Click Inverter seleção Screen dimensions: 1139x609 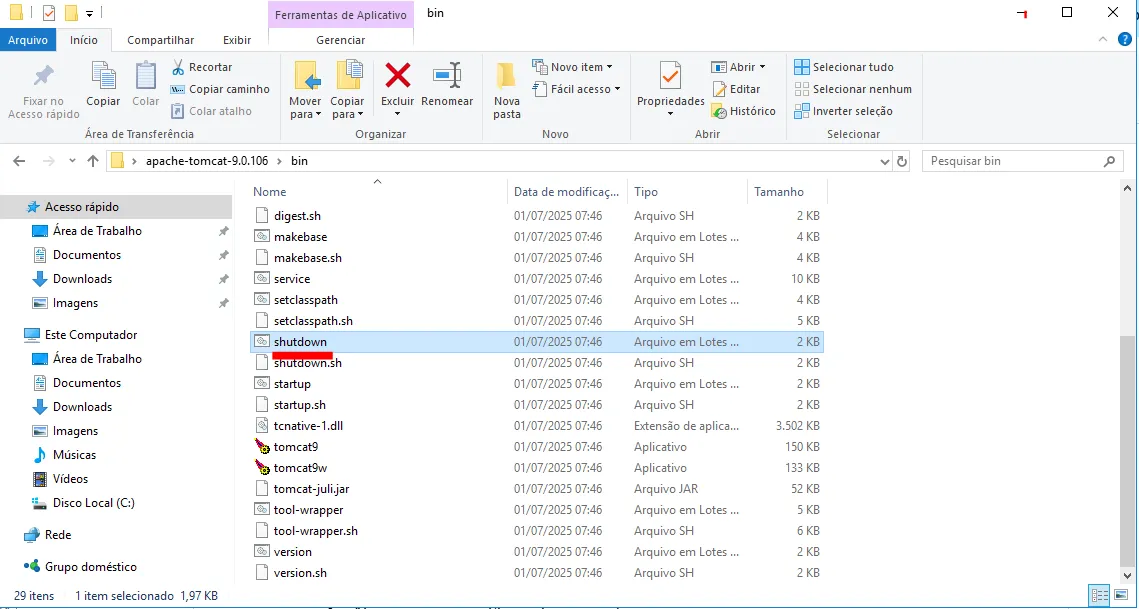pyautogui.click(x=843, y=111)
